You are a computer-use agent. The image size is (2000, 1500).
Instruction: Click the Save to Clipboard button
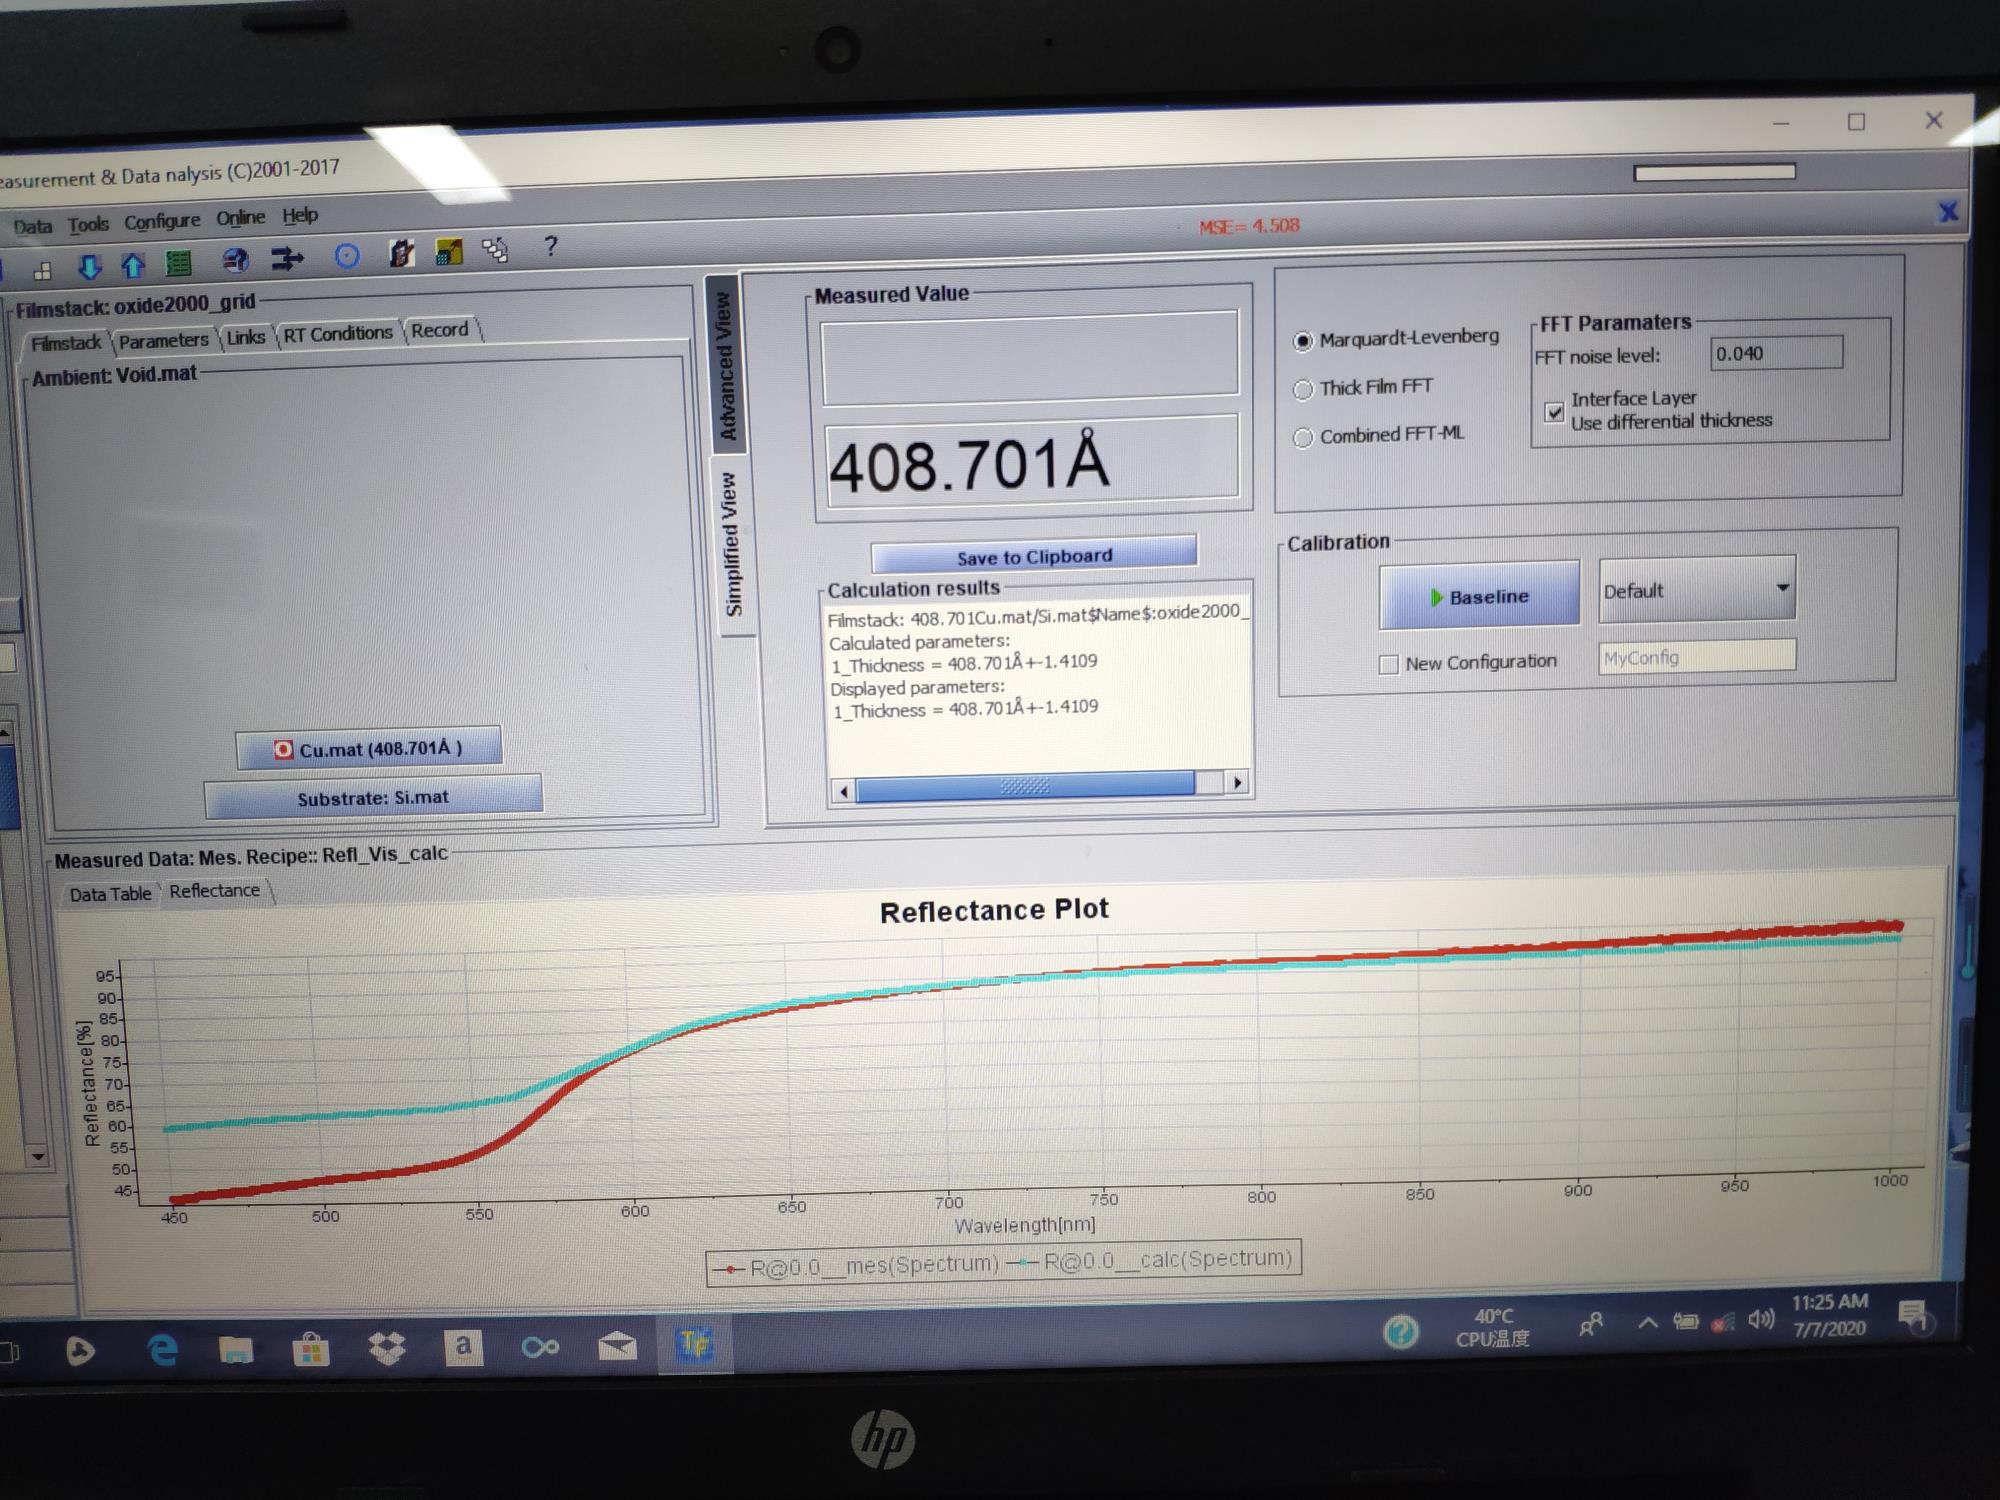click(x=1033, y=556)
